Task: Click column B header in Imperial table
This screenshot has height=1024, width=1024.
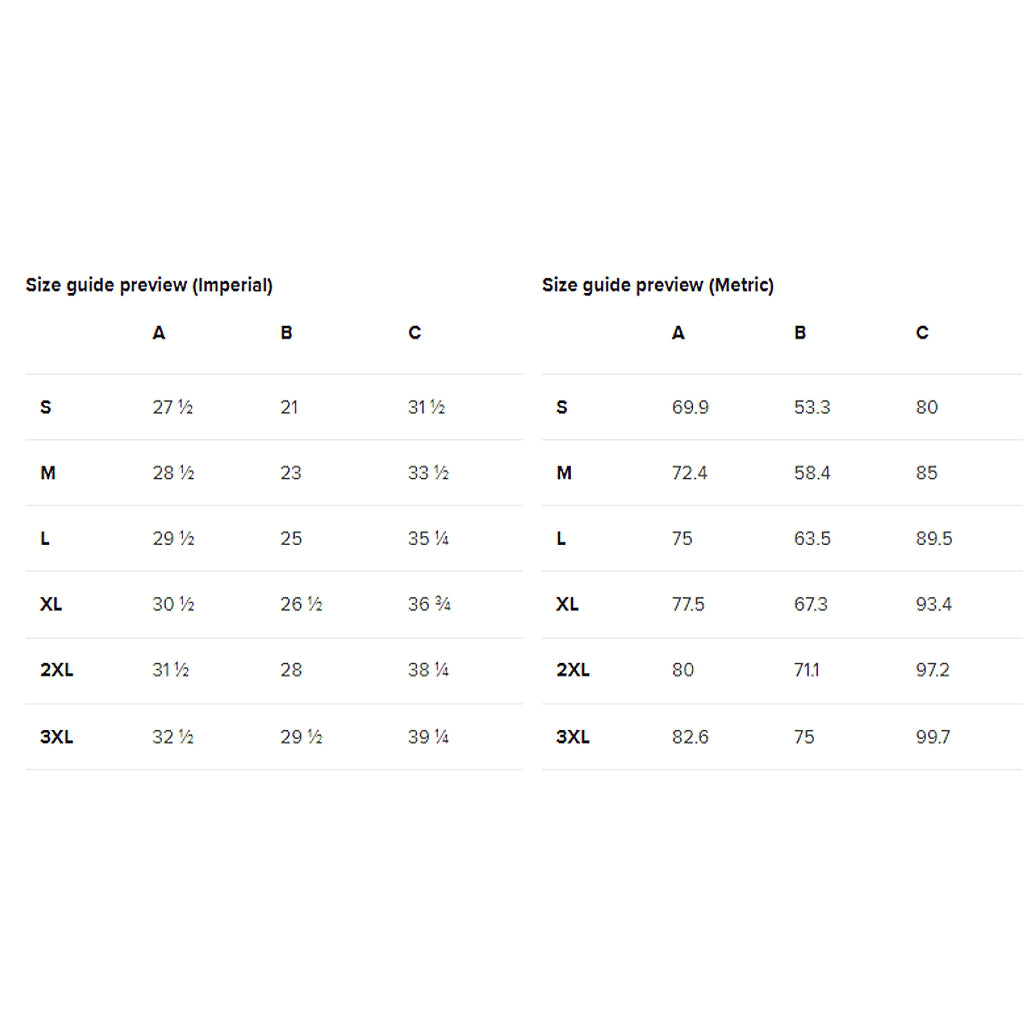Action: (286, 333)
